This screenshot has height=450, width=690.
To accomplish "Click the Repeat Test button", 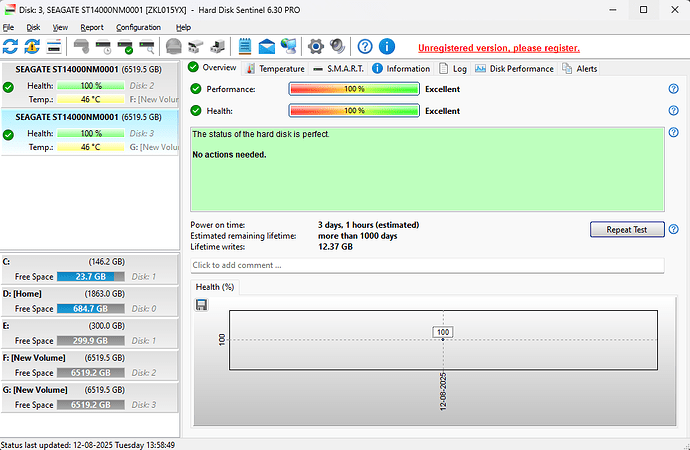I will pos(627,229).
